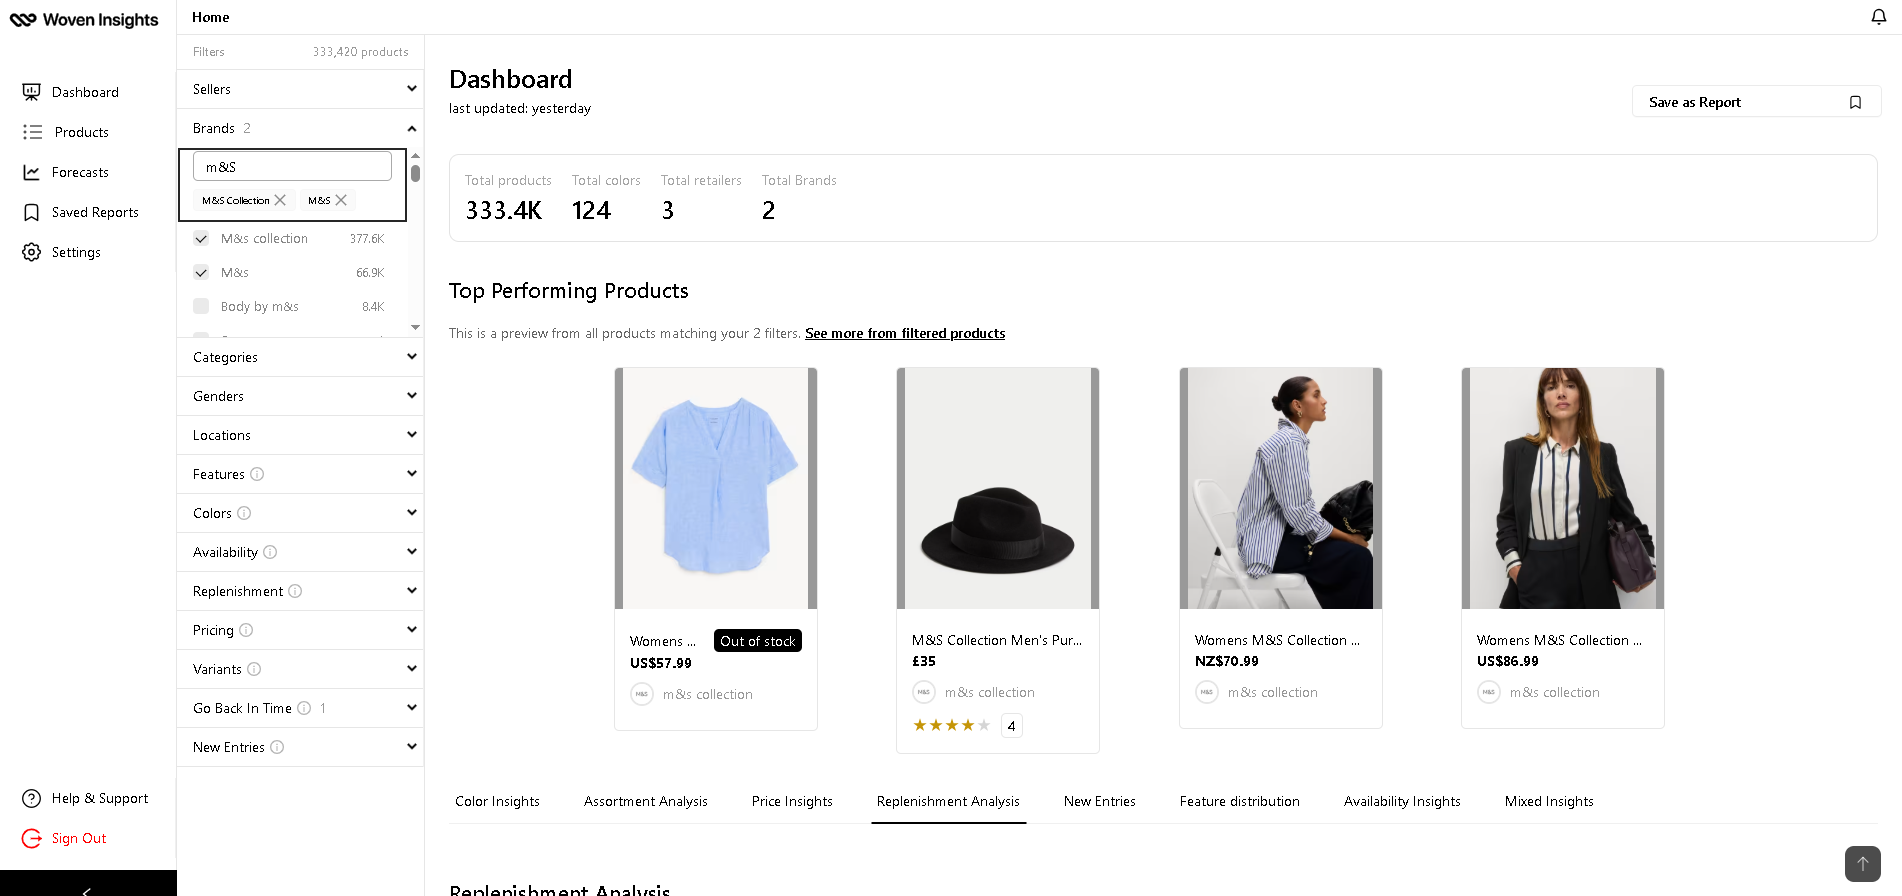Uncheck the M&s collection brand checkbox

click(x=201, y=239)
